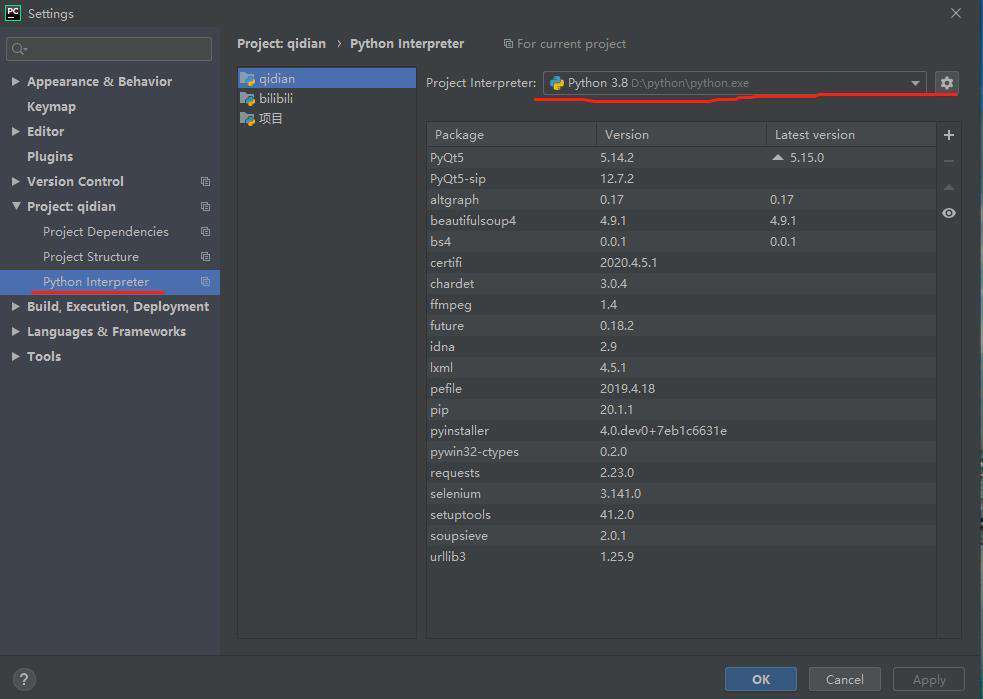
Task: Select Project Dependencies page
Action: (x=106, y=232)
